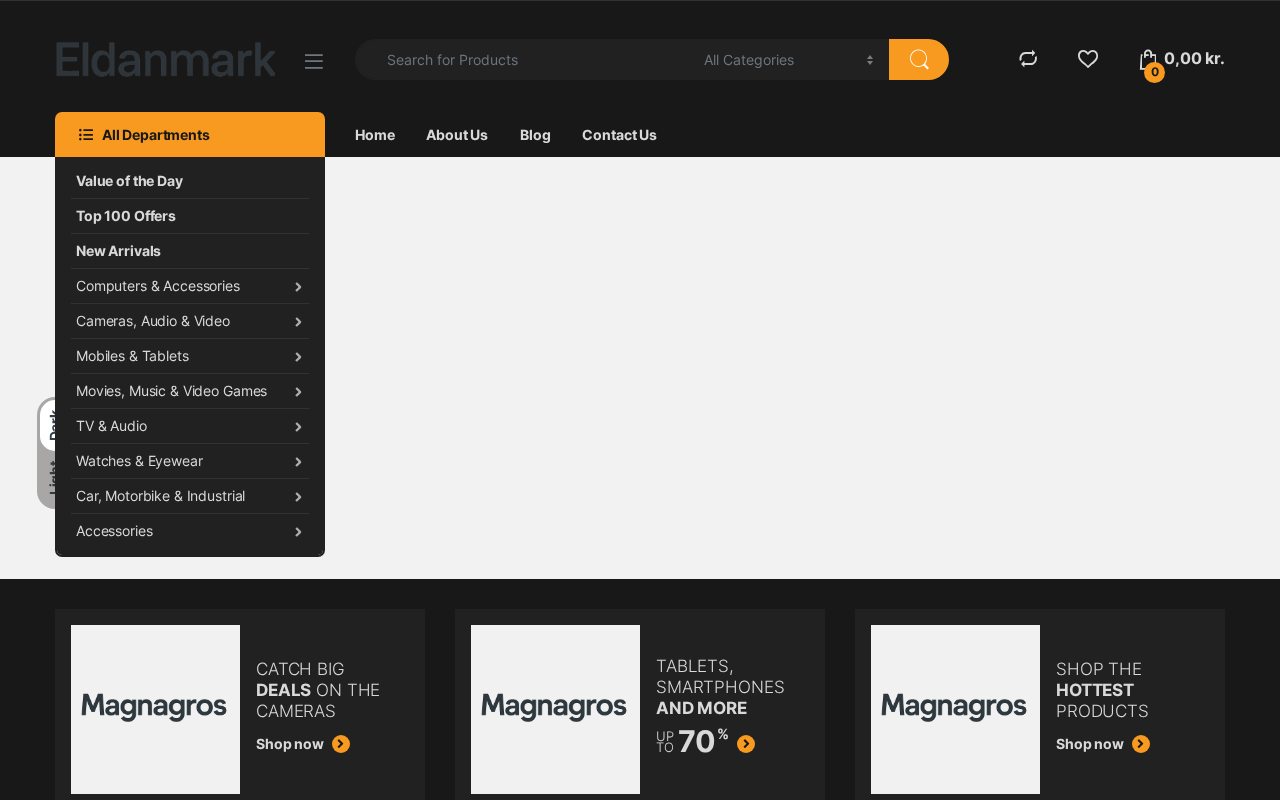Click the arrow icon beside 70% offer

click(x=746, y=744)
